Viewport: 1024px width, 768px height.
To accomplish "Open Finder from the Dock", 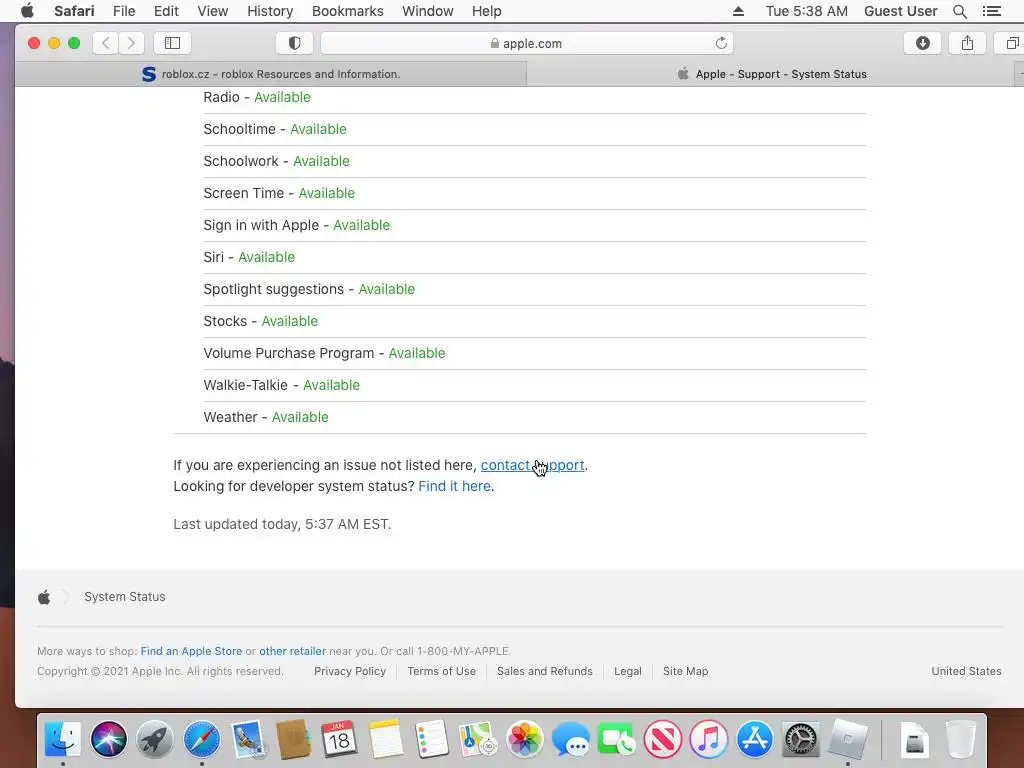I will (x=63, y=739).
